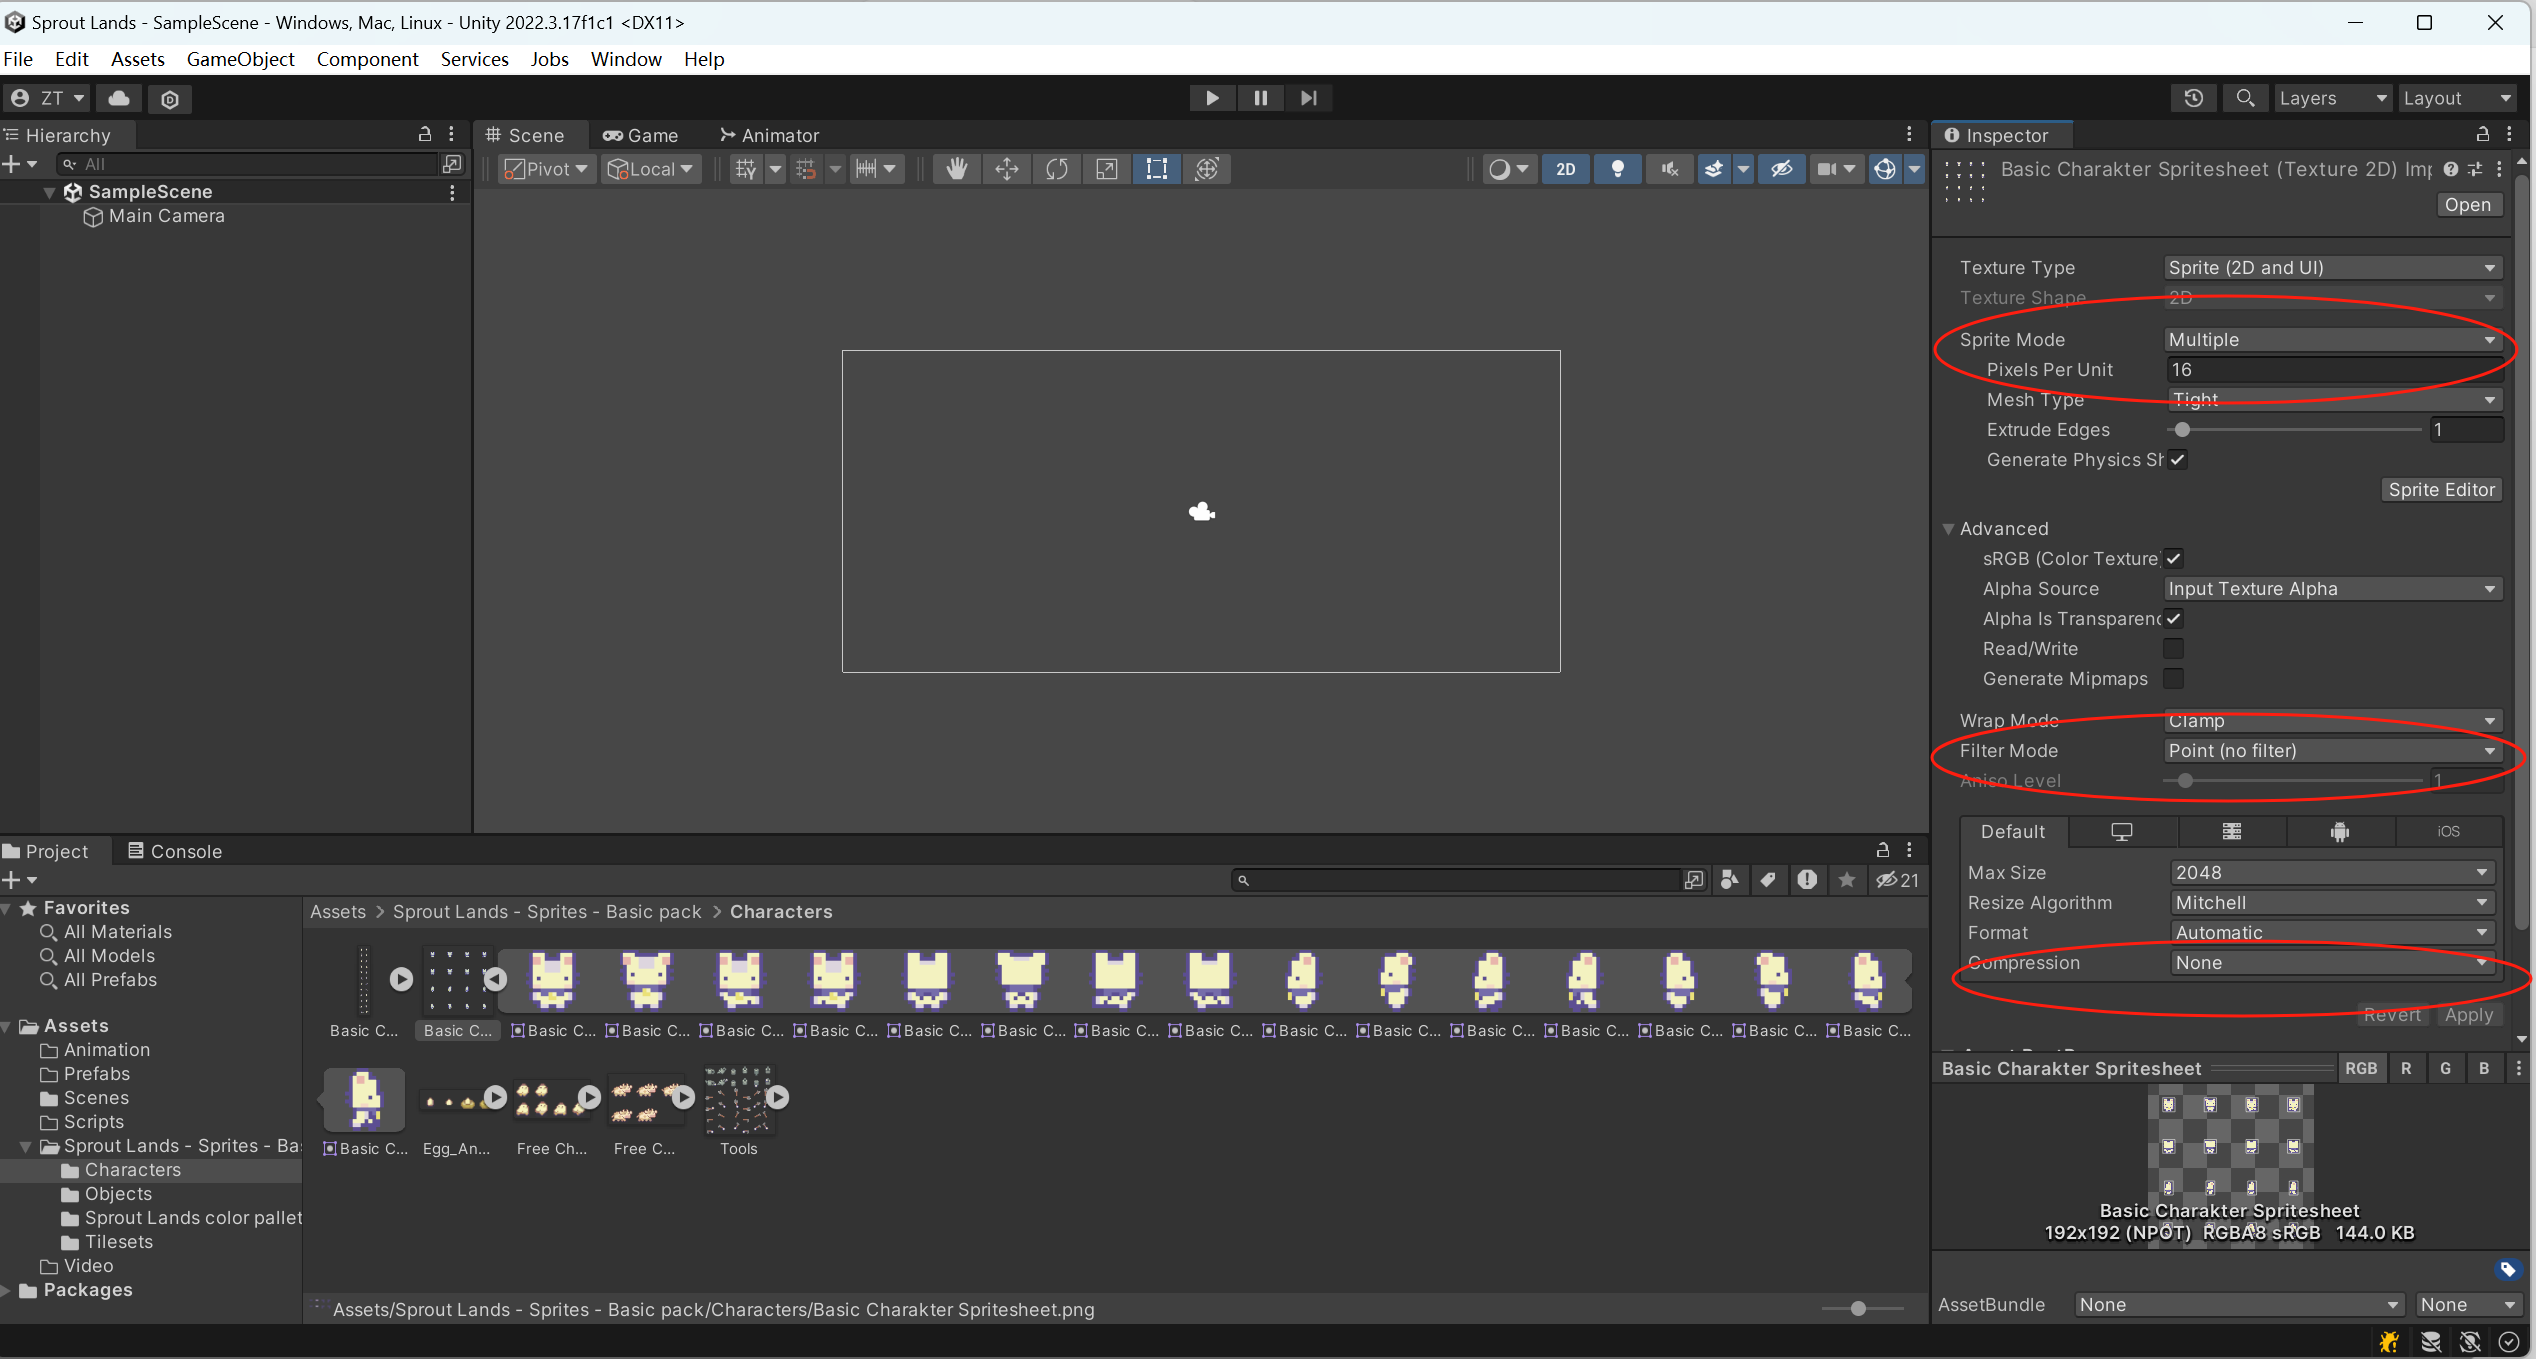Image resolution: width=2536 pixels, height=1359 pixels.
Task: Select the Rotate tool
Action: pos(1057,169)
